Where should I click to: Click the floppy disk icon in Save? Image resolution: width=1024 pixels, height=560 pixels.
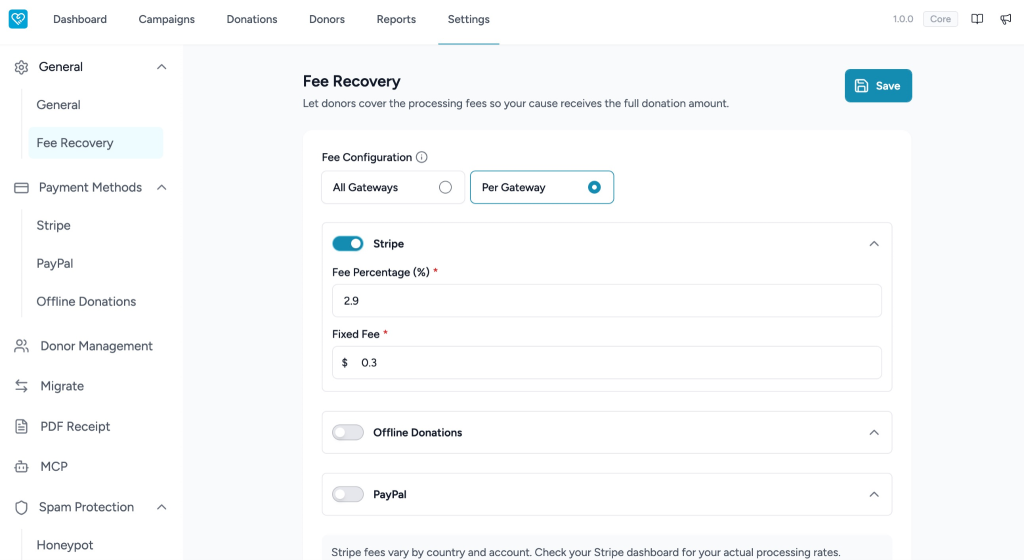coord(861,86)
